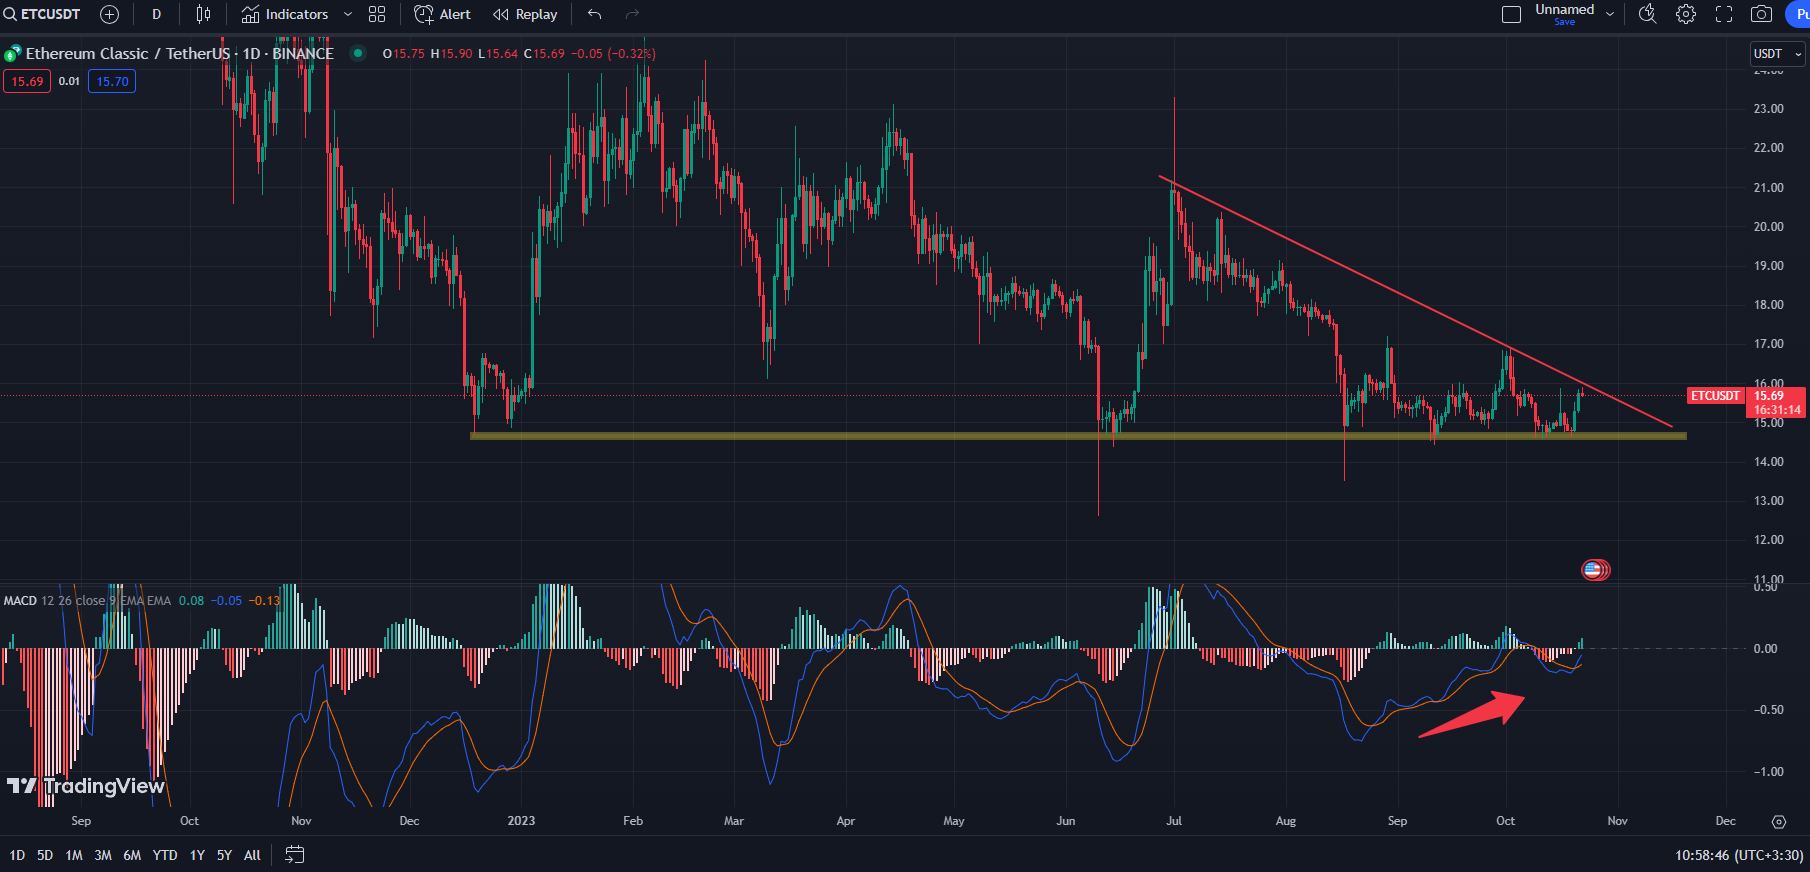This screenshot has height=872, width=1810.
Task: Select the 1D date range
Action: (17, 855)
